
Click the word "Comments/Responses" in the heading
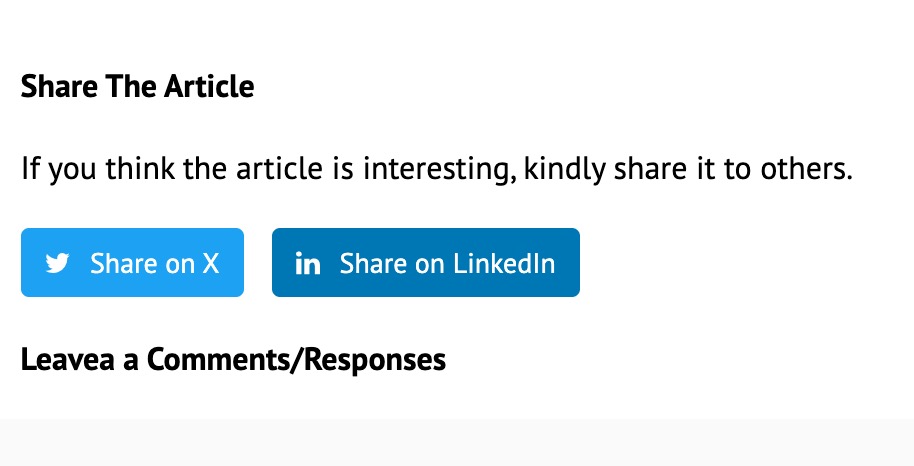coord(296,359)
